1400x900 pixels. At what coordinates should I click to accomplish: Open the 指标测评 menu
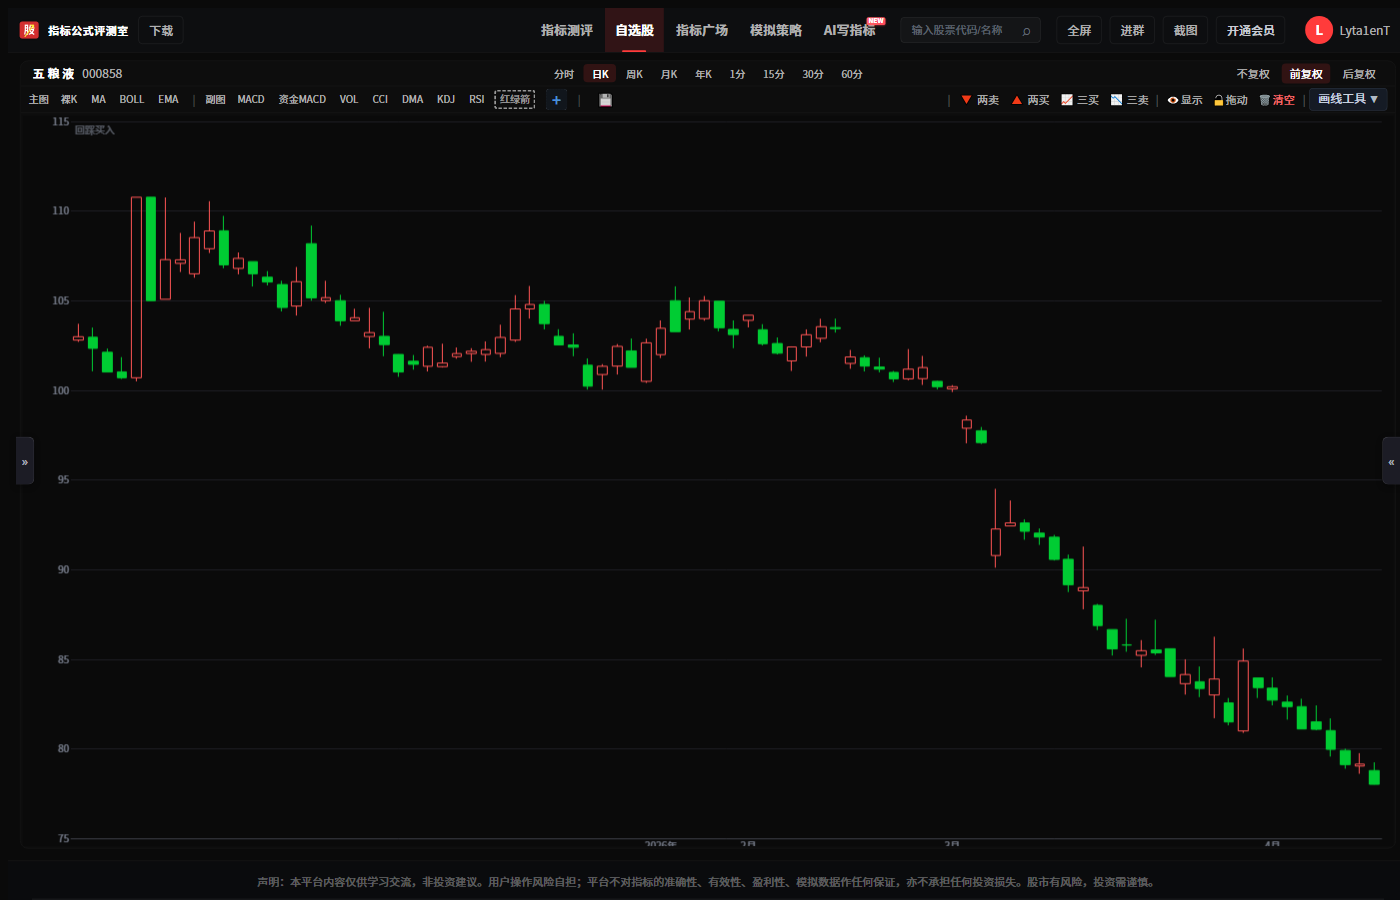[567, 30]
